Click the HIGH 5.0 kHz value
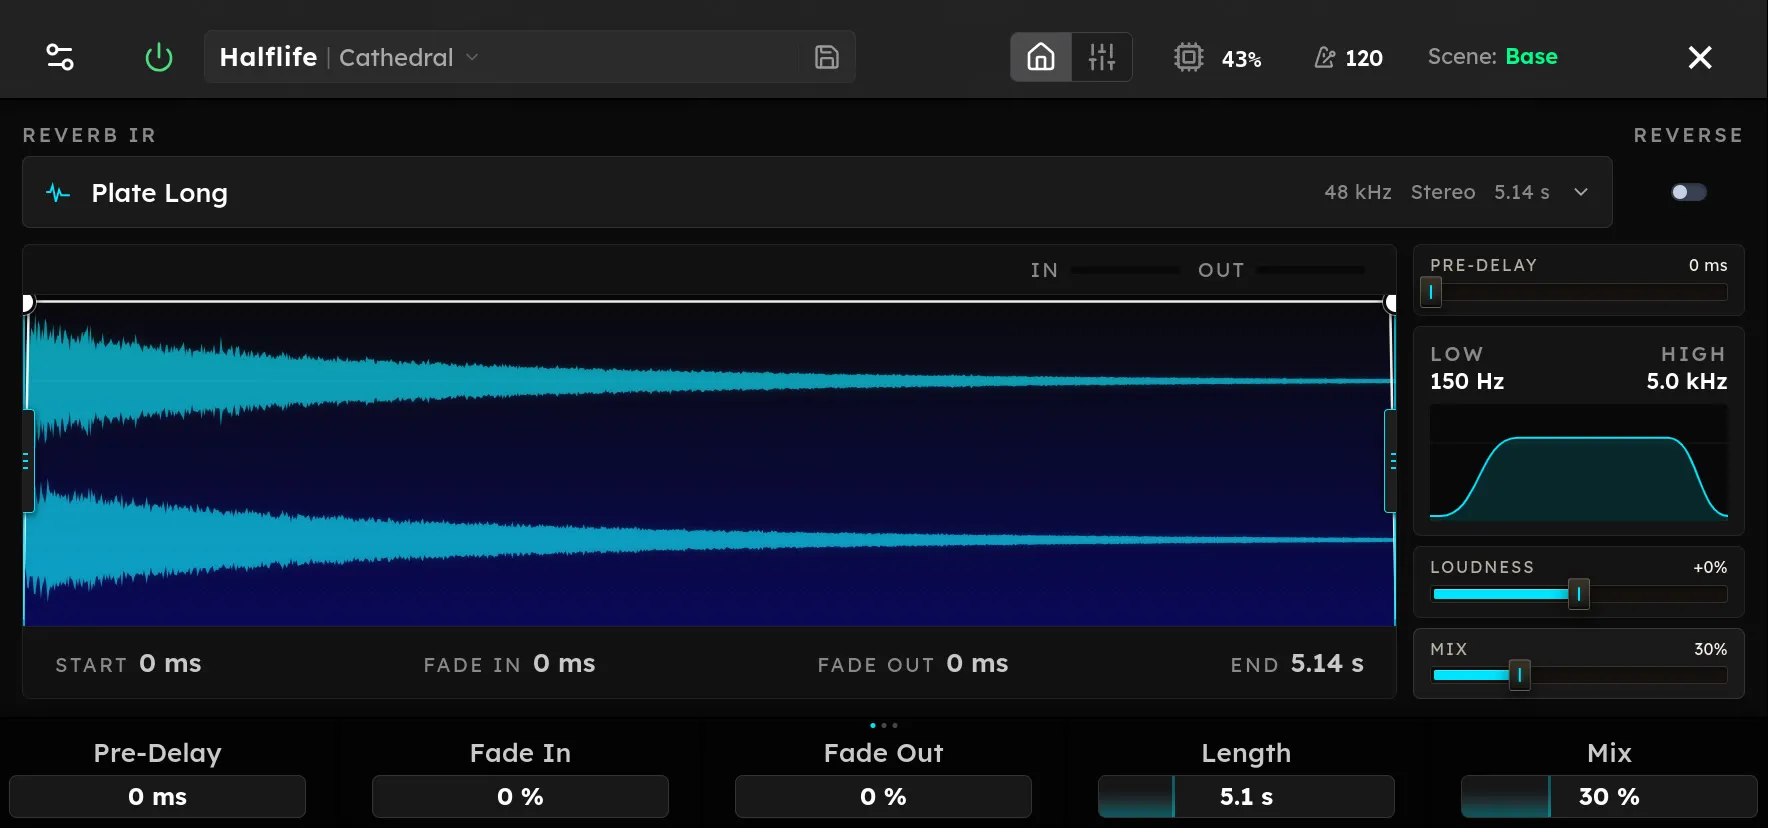This screenshot has width=1768, height=828. click(x=1687, y=381)
